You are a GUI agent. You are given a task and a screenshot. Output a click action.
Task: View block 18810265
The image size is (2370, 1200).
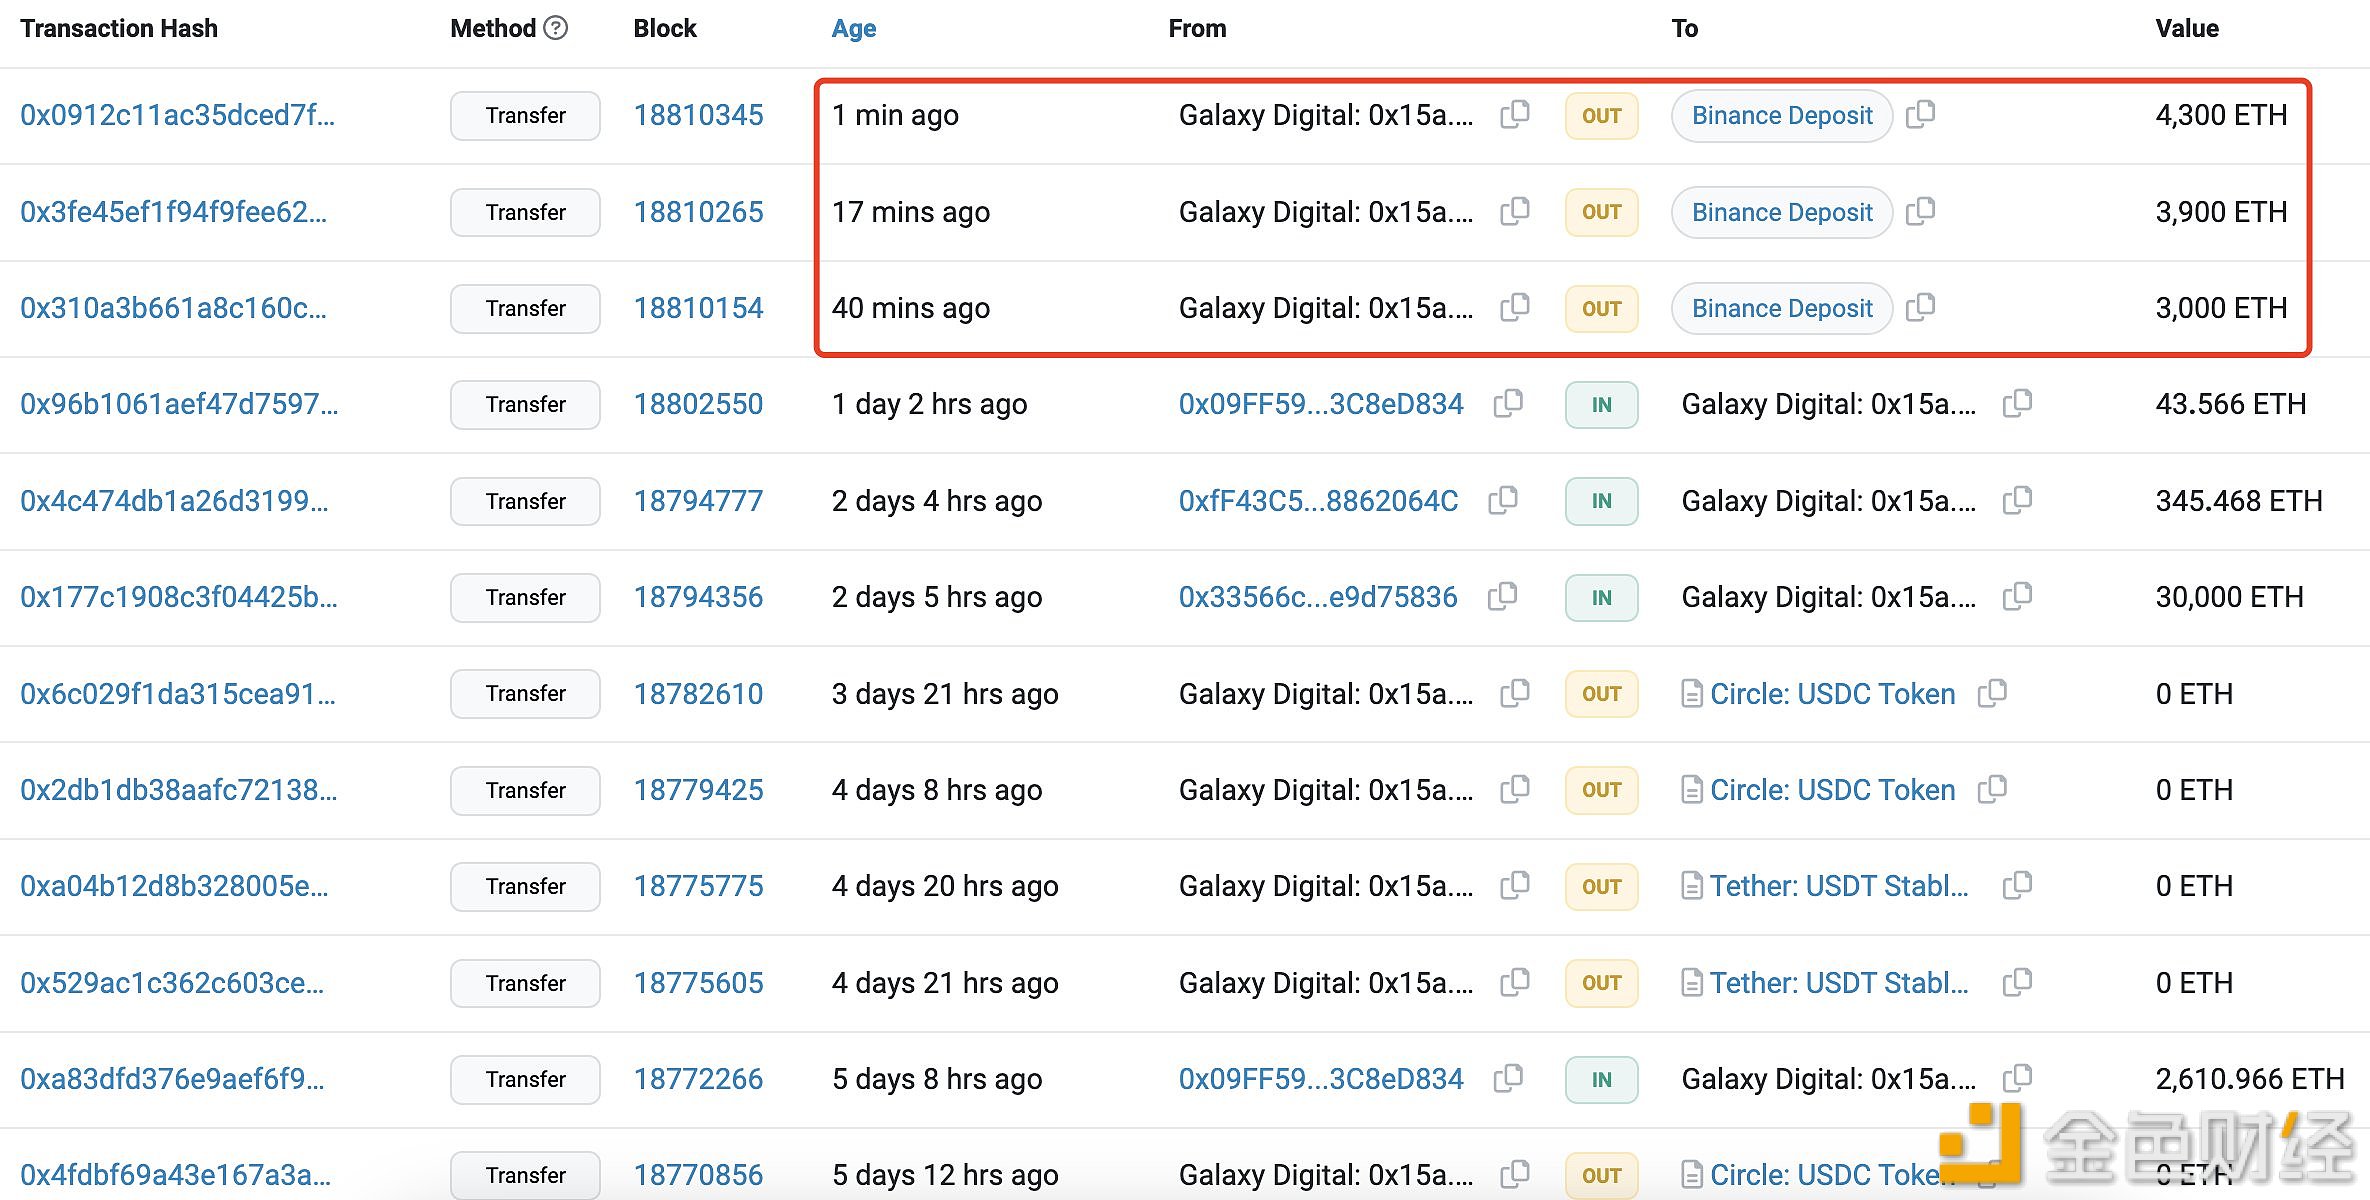click(x=698, y=212)
